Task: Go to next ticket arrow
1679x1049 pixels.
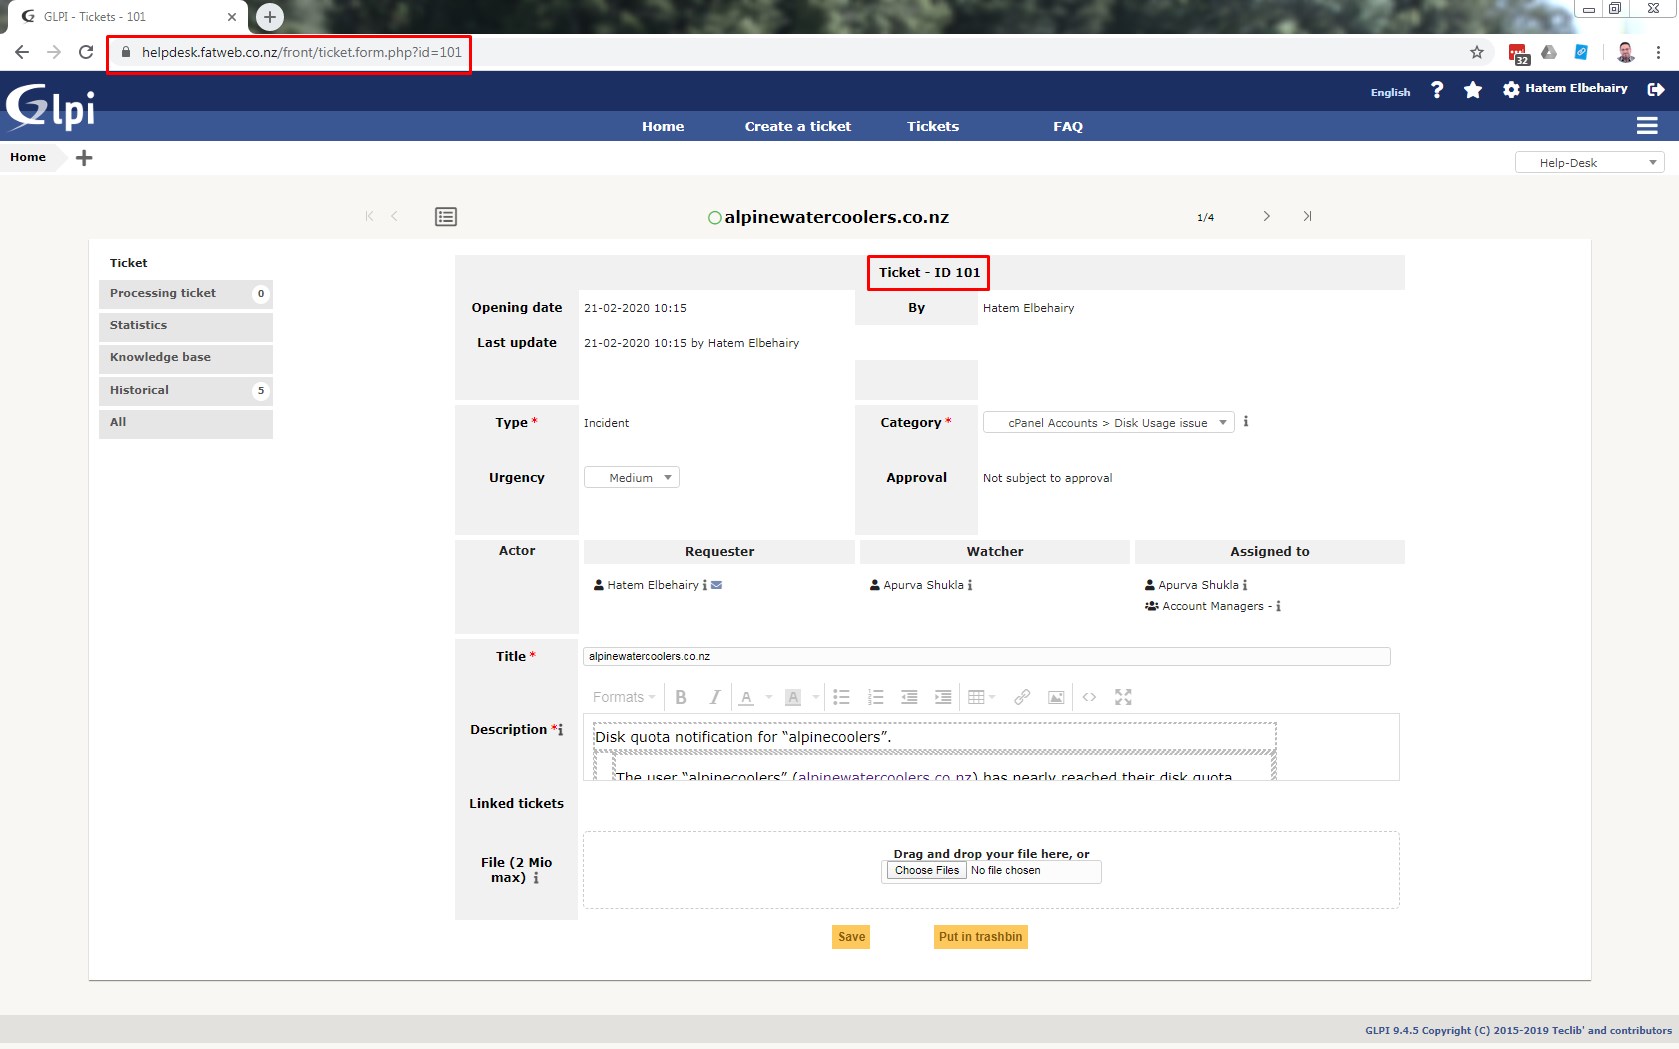Action: click(x=1266, y=216)
